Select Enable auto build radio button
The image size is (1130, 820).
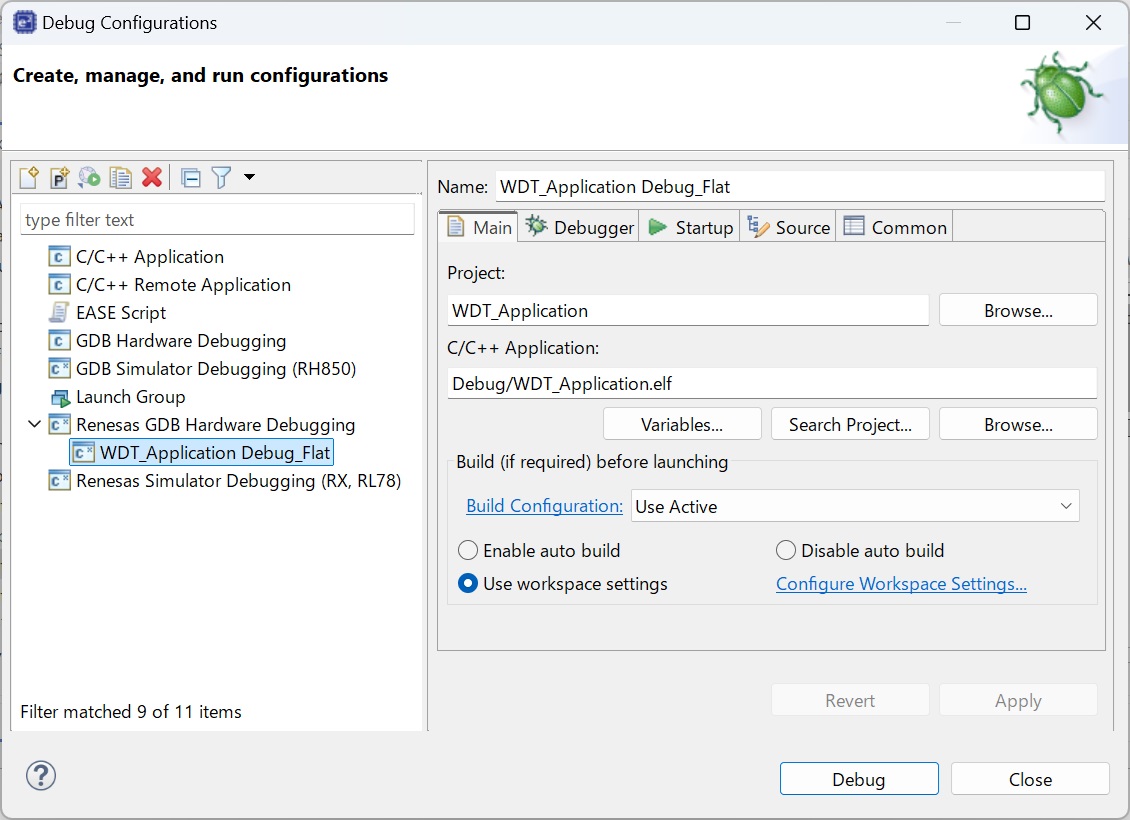[x=468, y=551]
